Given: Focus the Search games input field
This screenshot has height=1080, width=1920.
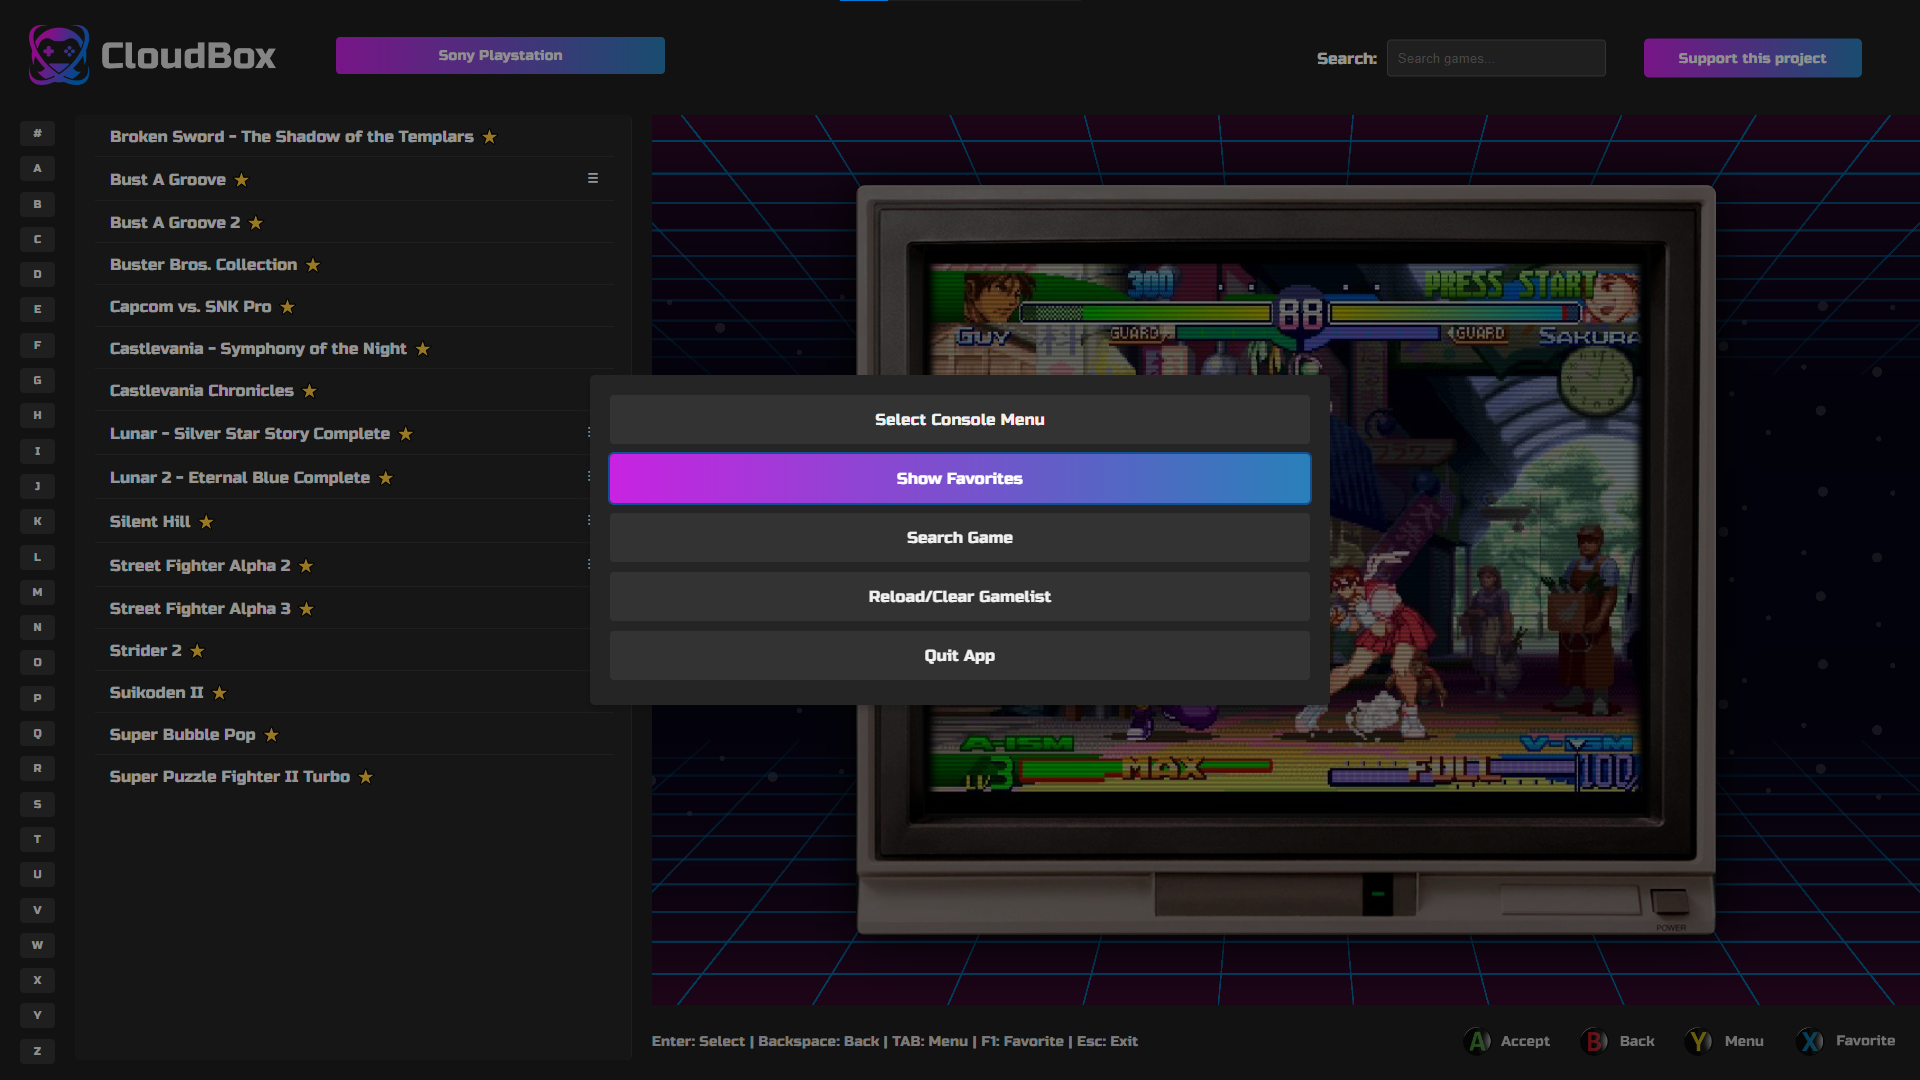Looking at the screenshot, I should tap(1496, 58).
